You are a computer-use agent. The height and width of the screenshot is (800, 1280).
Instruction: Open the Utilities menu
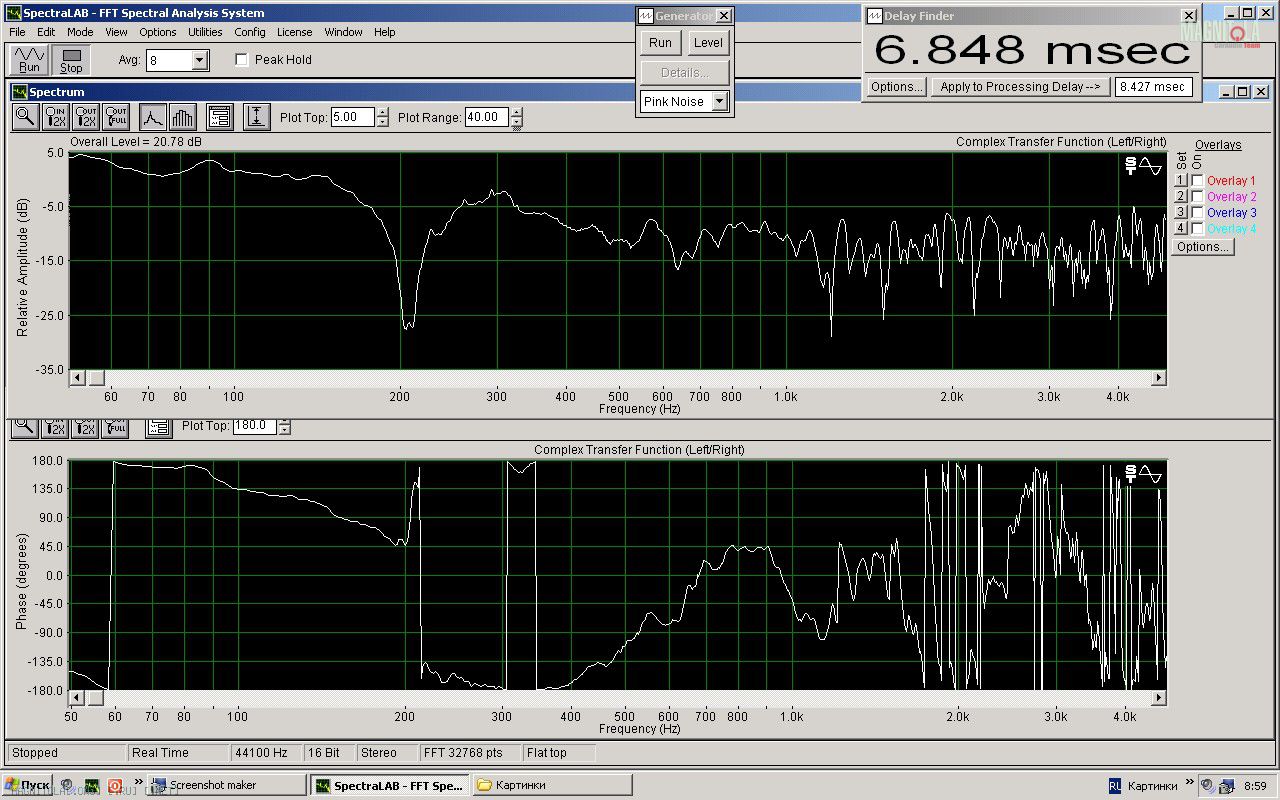click(x=205, y=32)
